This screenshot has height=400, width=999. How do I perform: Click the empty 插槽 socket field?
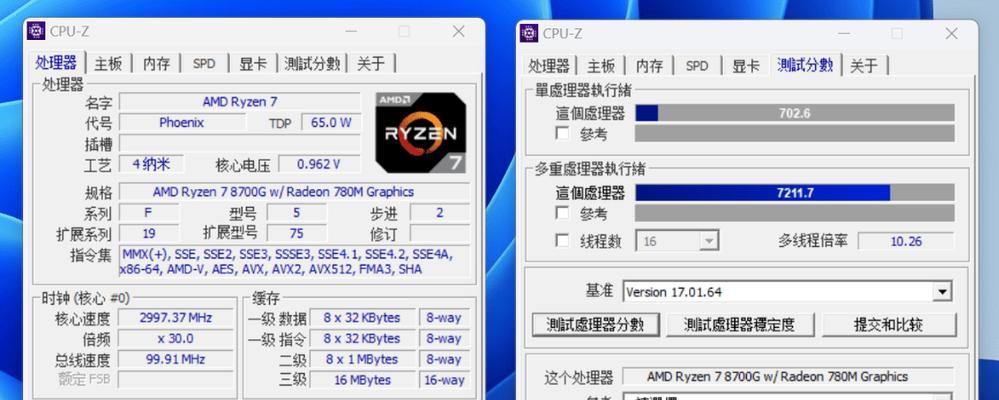point(240,143)
